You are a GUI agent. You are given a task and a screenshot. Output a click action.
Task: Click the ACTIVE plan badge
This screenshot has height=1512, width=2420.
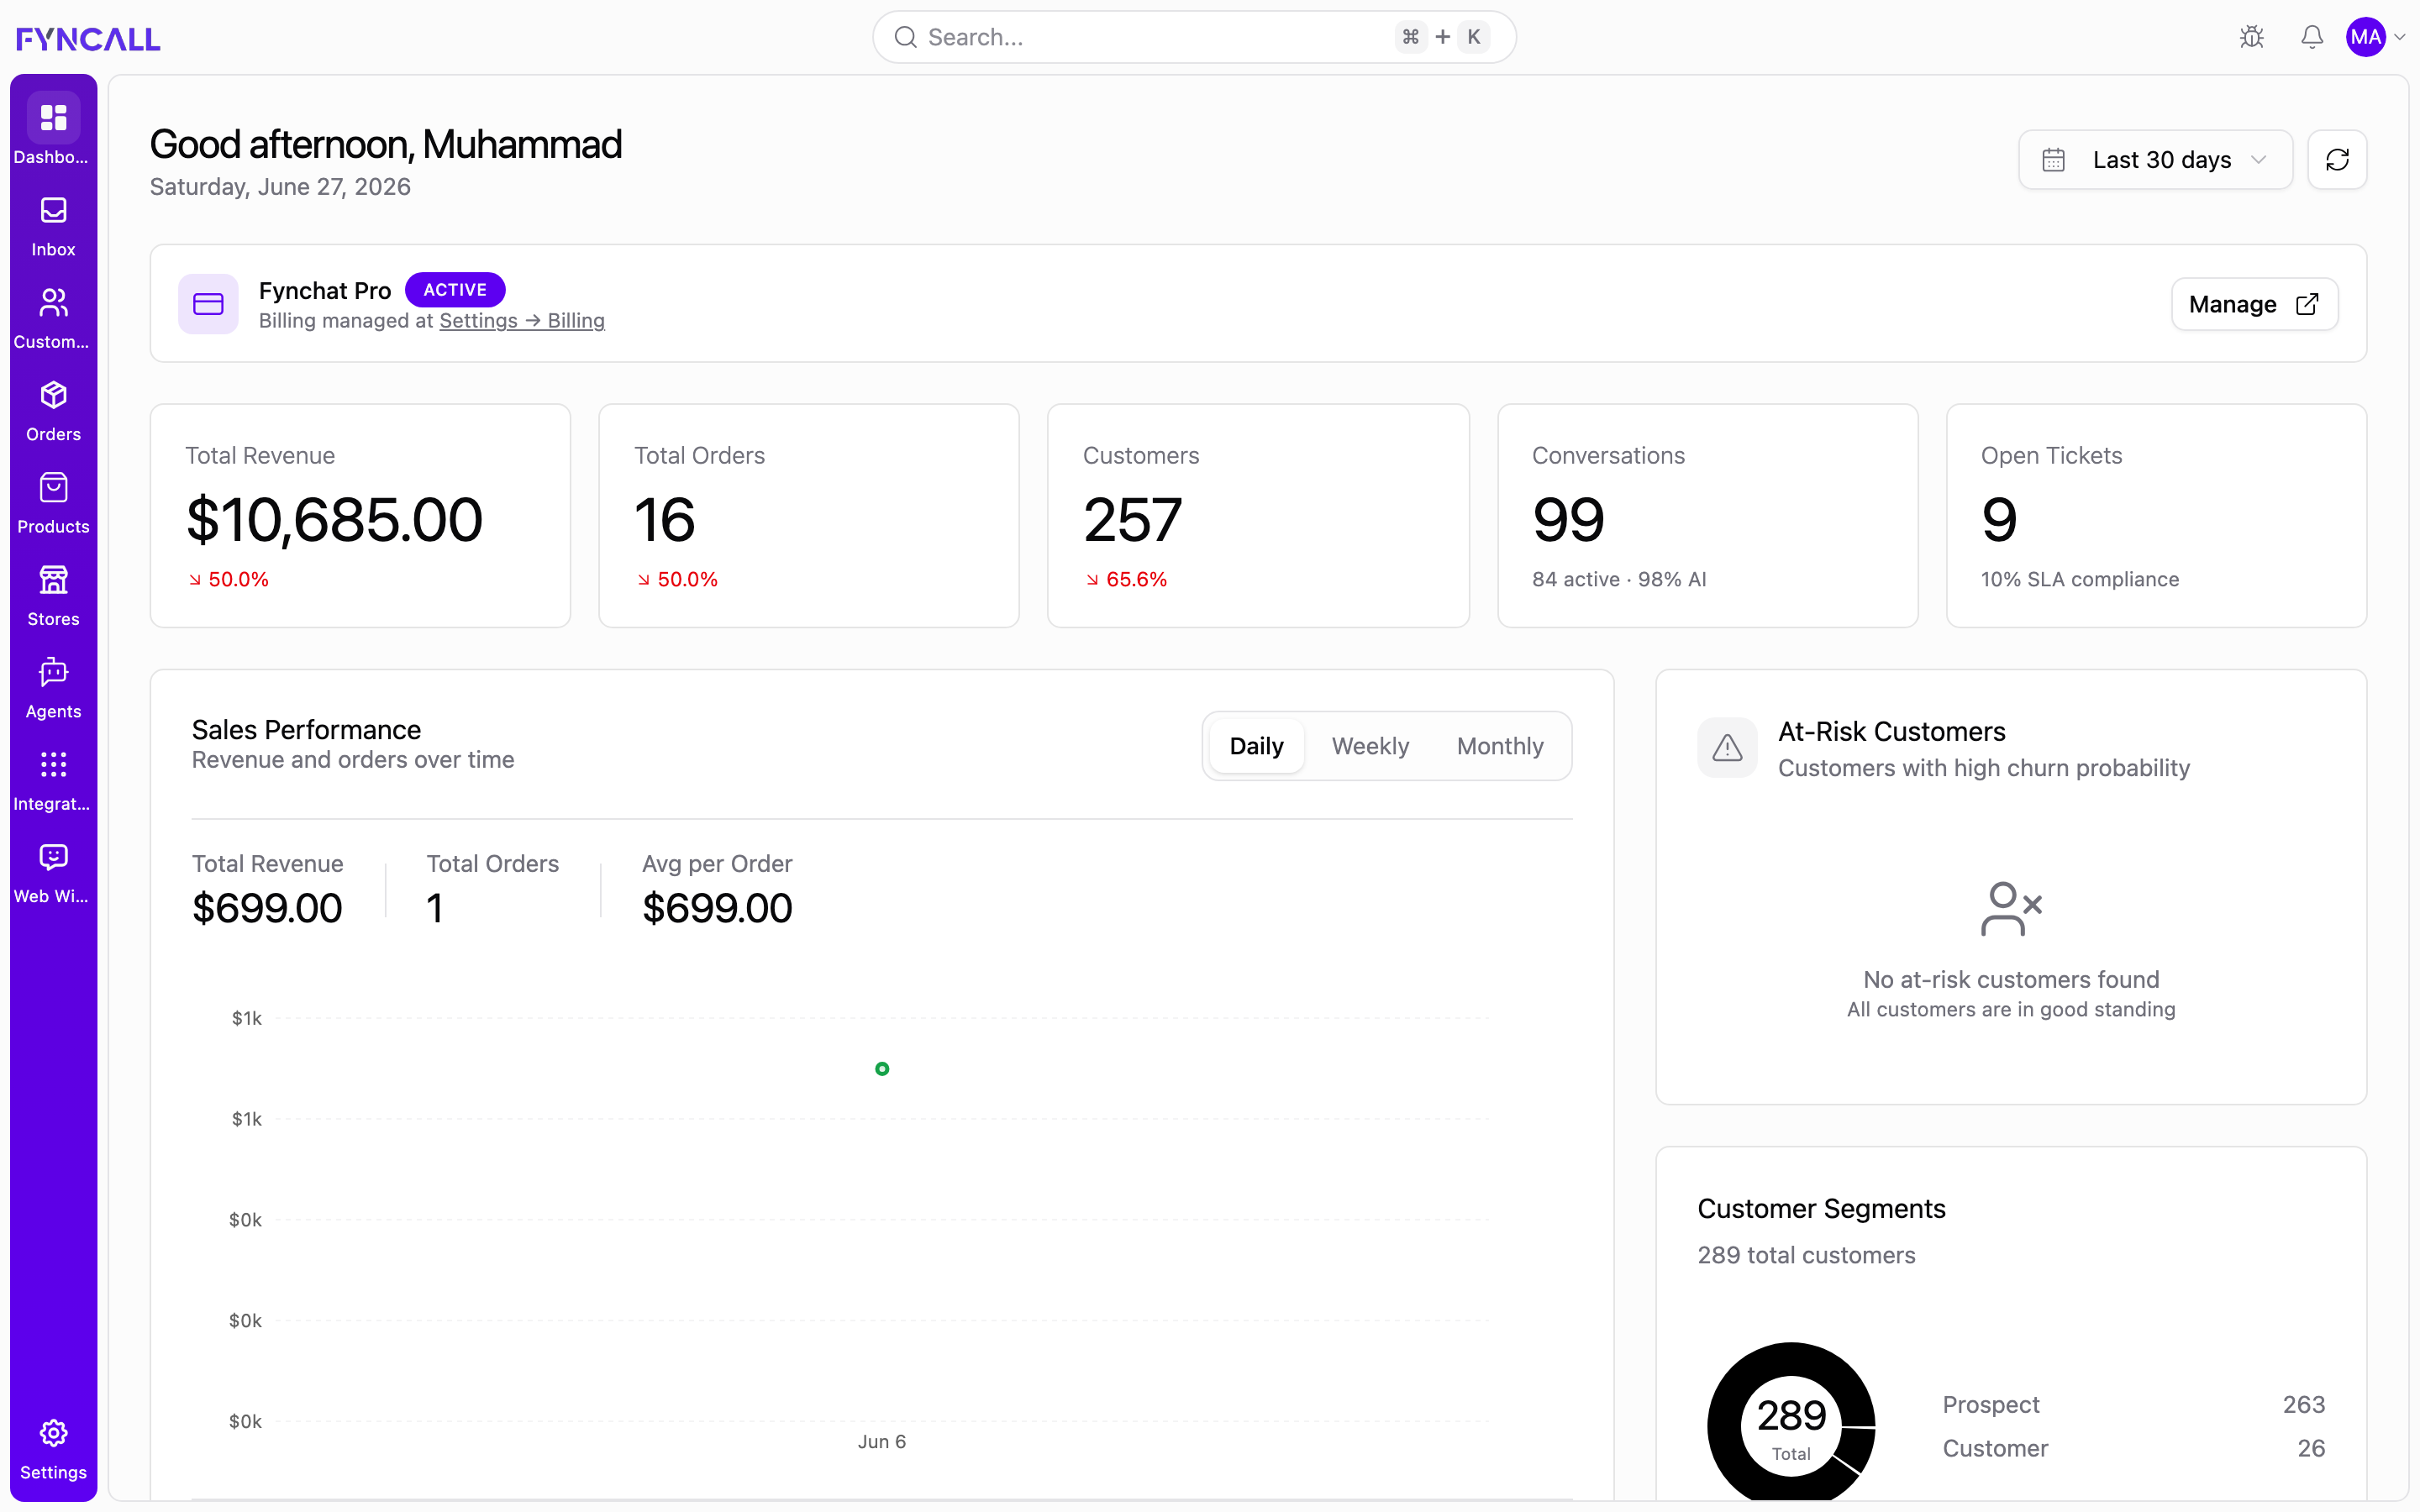[x=455, y=290]
